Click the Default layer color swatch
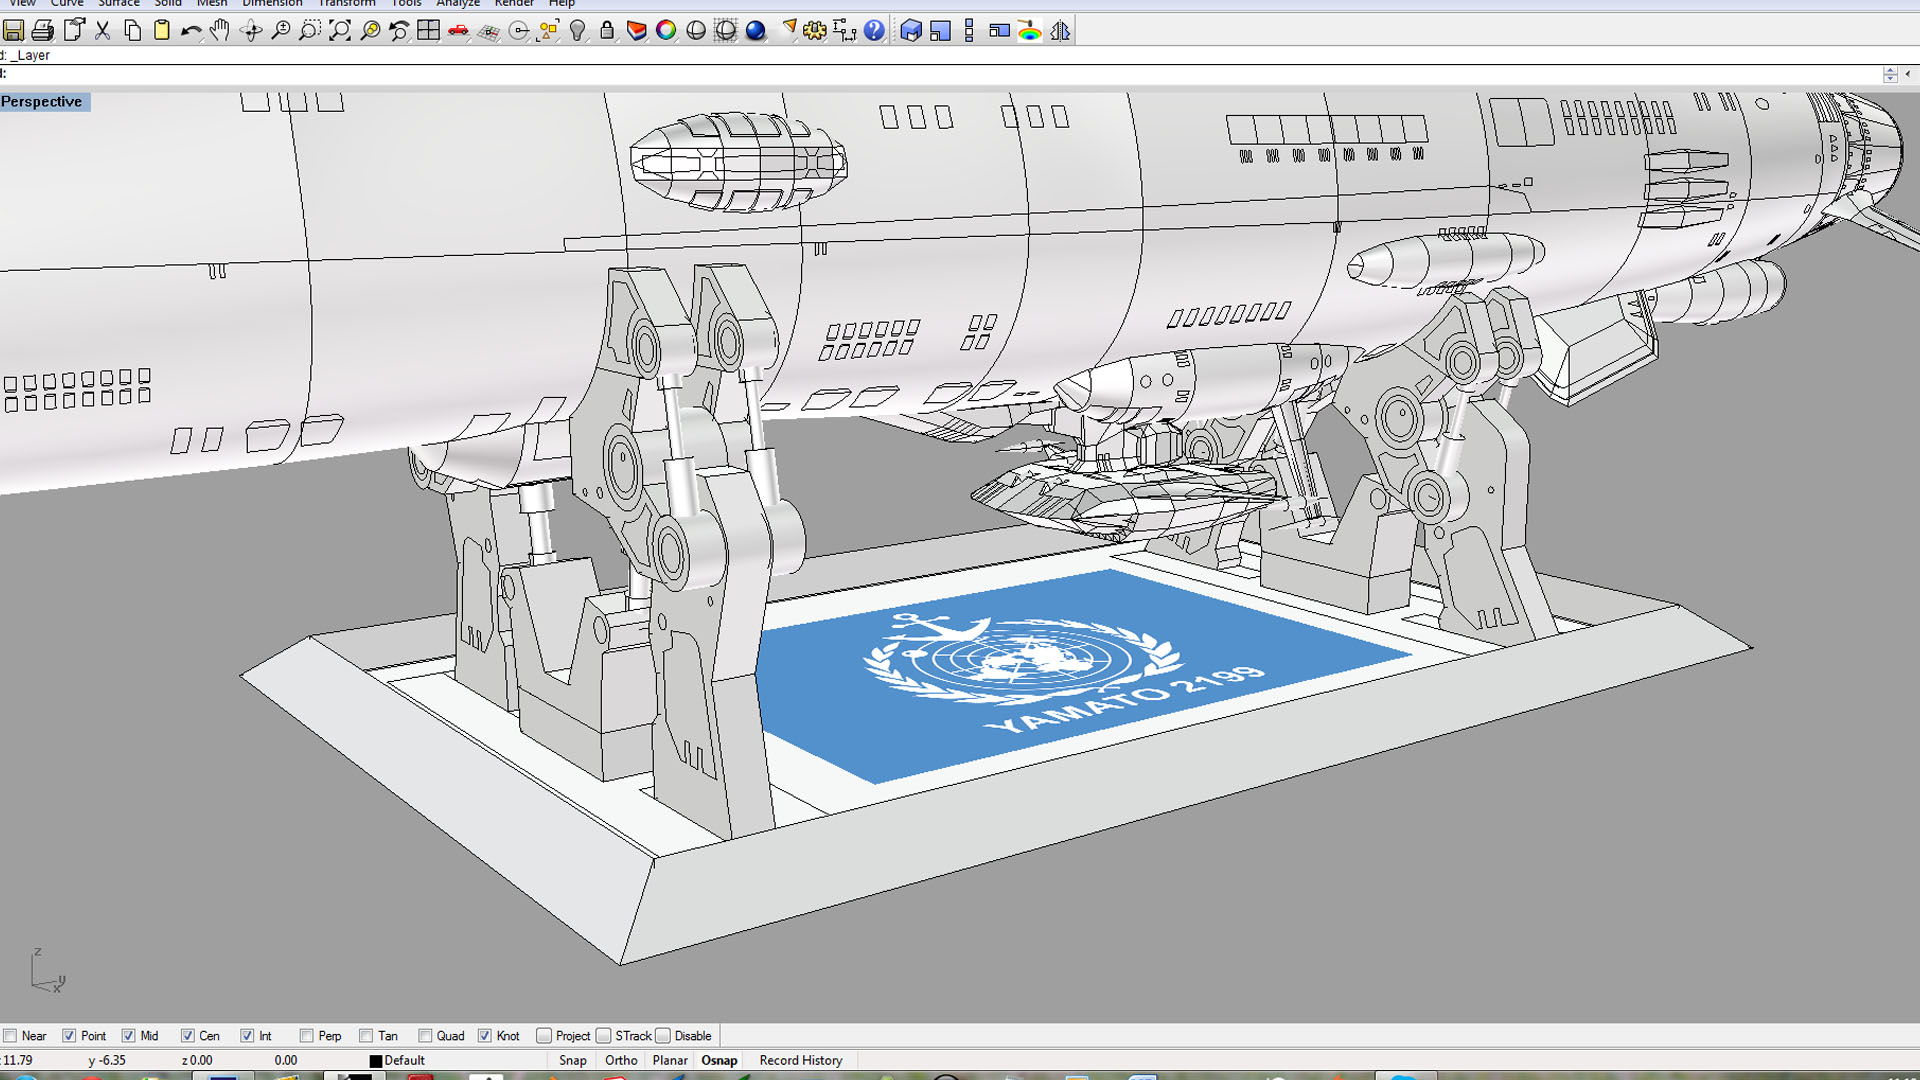 (x=376, y=1061)
